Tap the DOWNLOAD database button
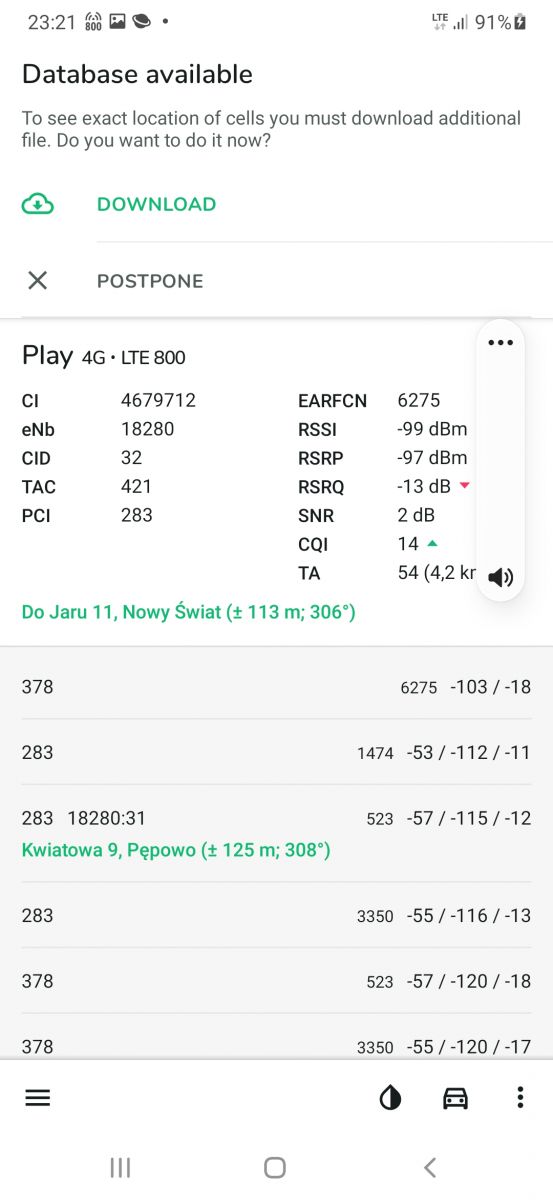The image size is (553, 1200). tap(156, 204)
